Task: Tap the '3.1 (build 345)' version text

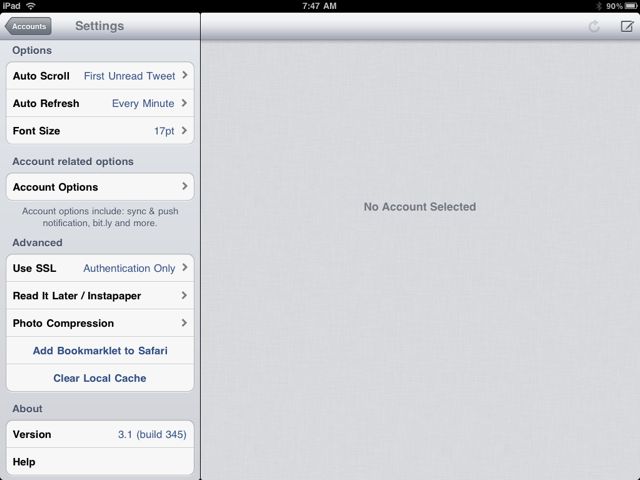Action: click(152, 434)
